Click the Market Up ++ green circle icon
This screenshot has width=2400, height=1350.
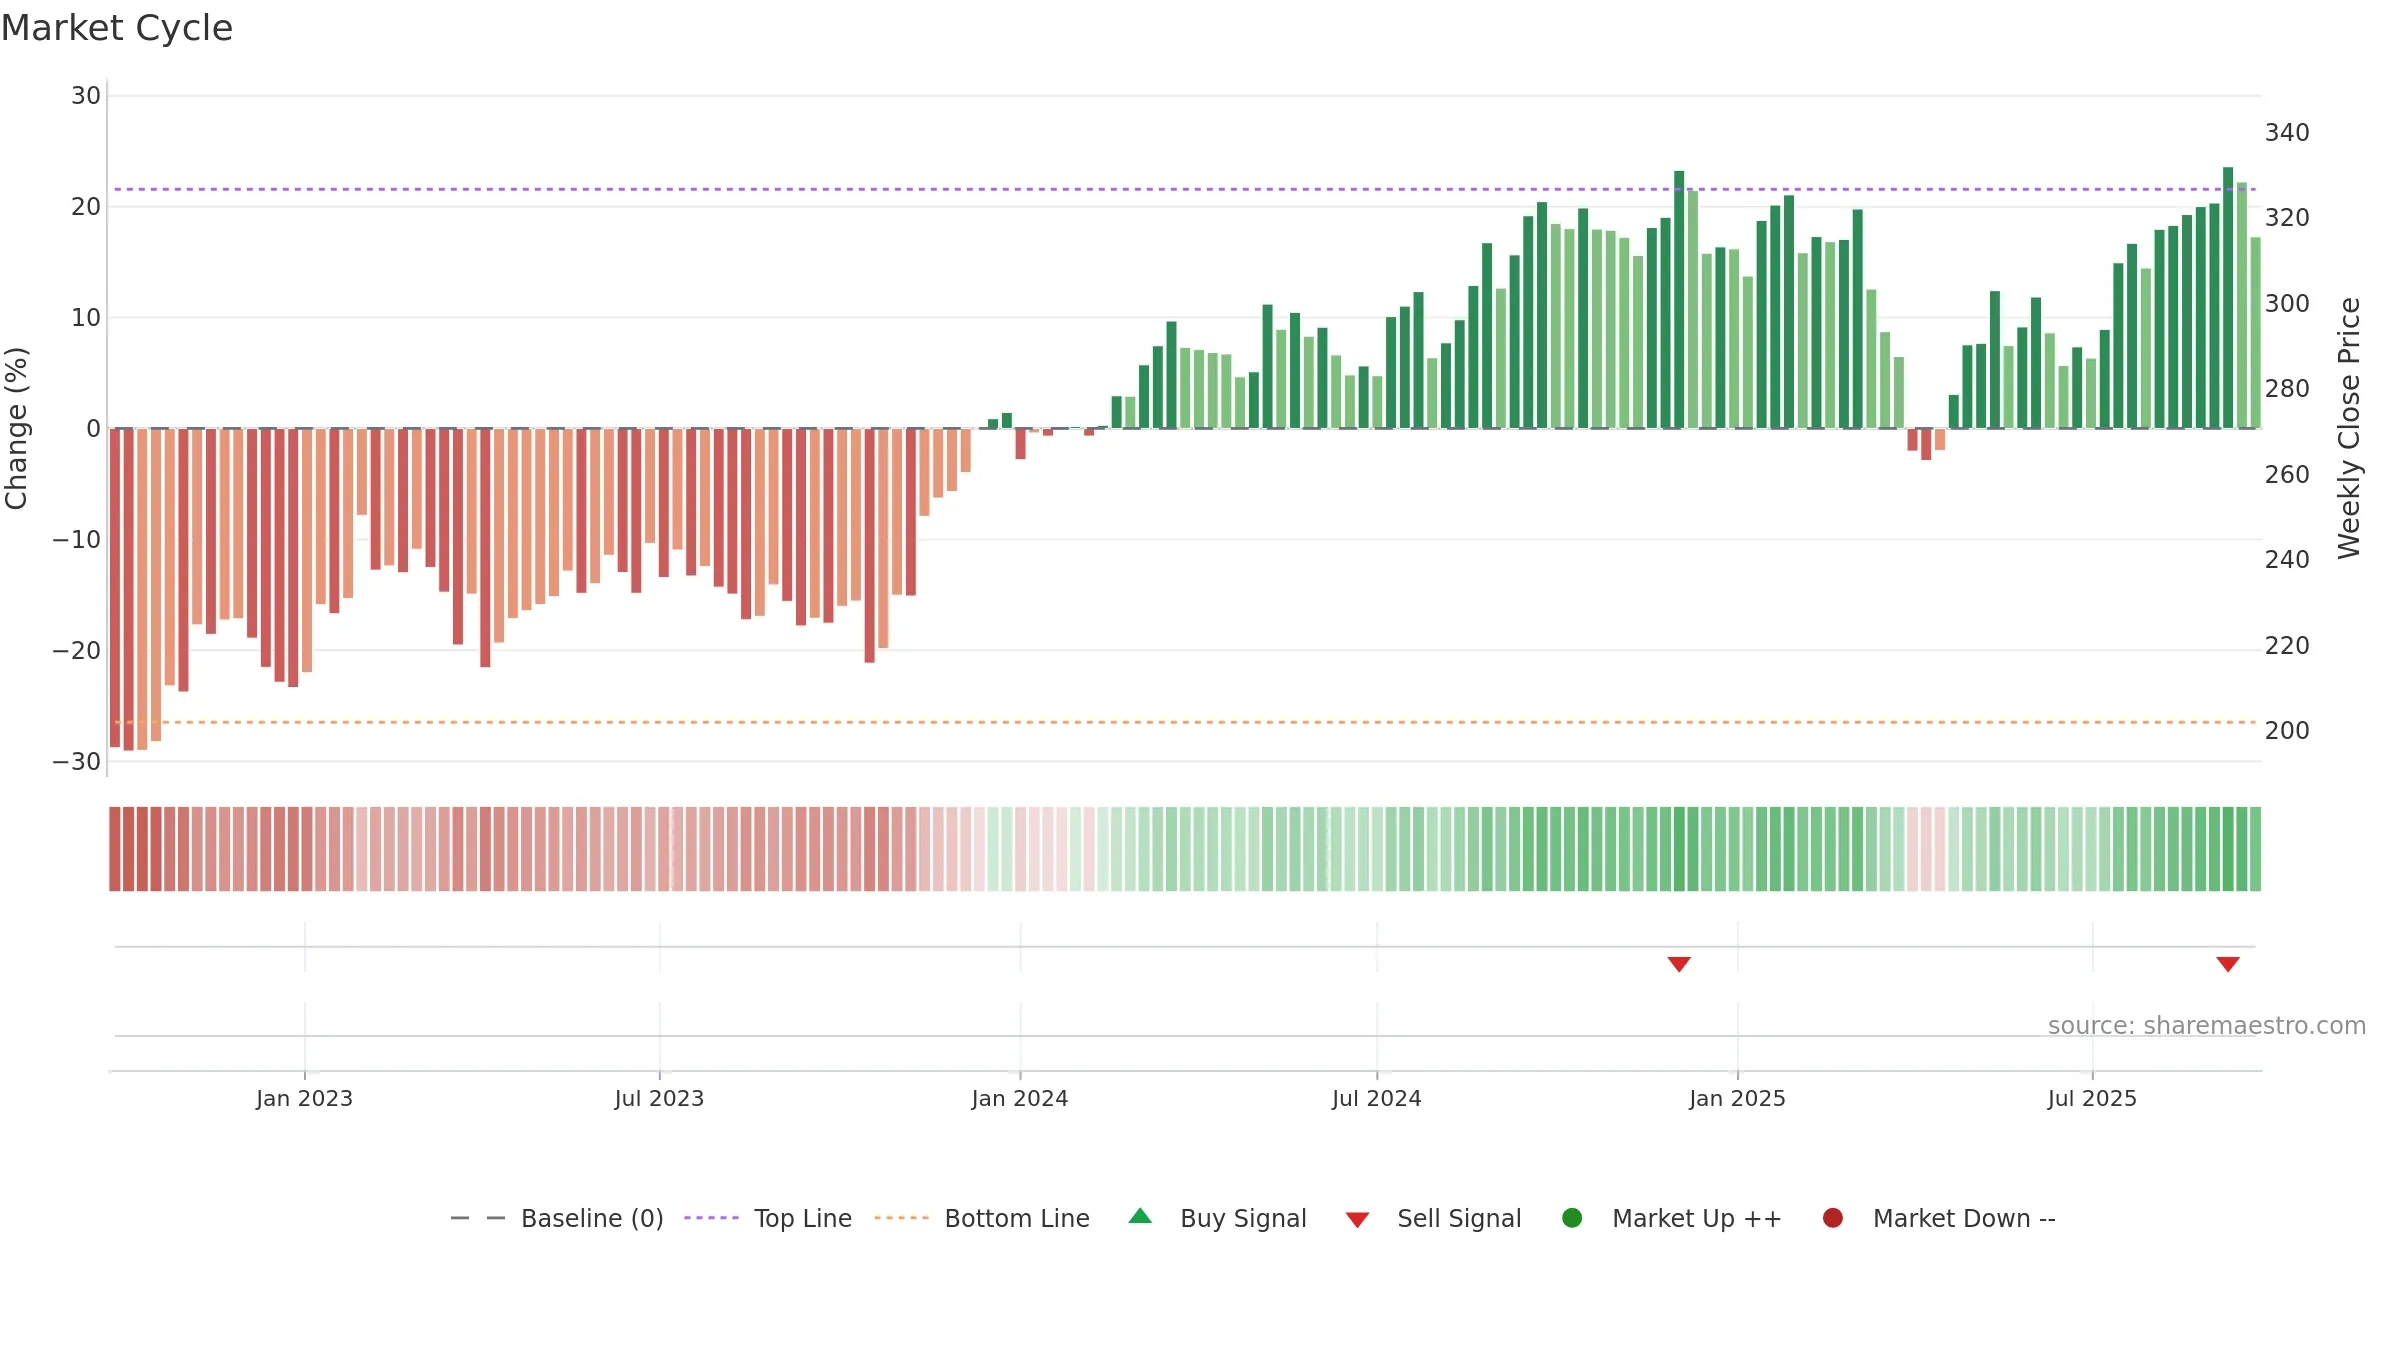pyautogui.click(x=1572, y=1218)
